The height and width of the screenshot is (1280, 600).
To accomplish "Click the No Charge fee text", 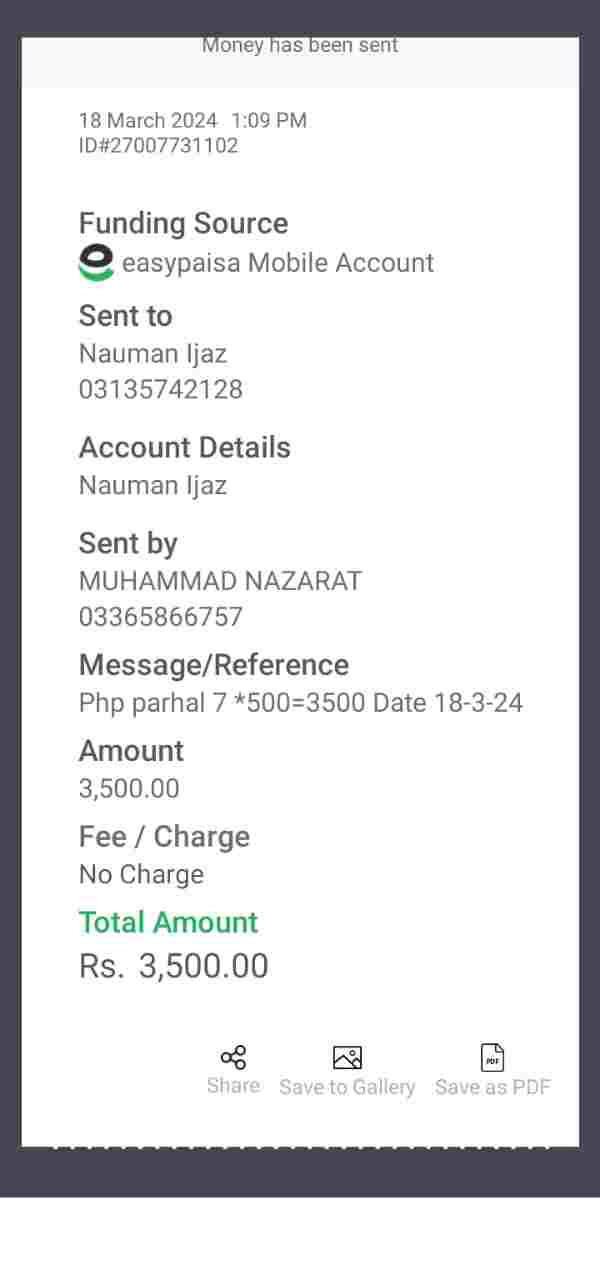I will [141, 875].
